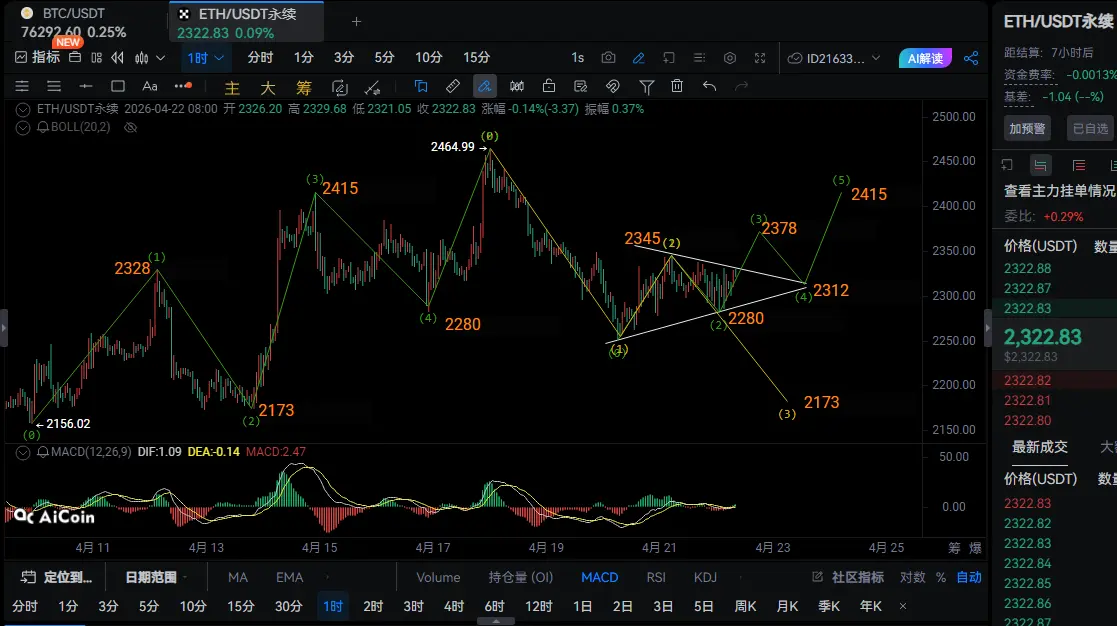
Task: Select the red sell-orders-only view icon
Action: coord(1079,165)
